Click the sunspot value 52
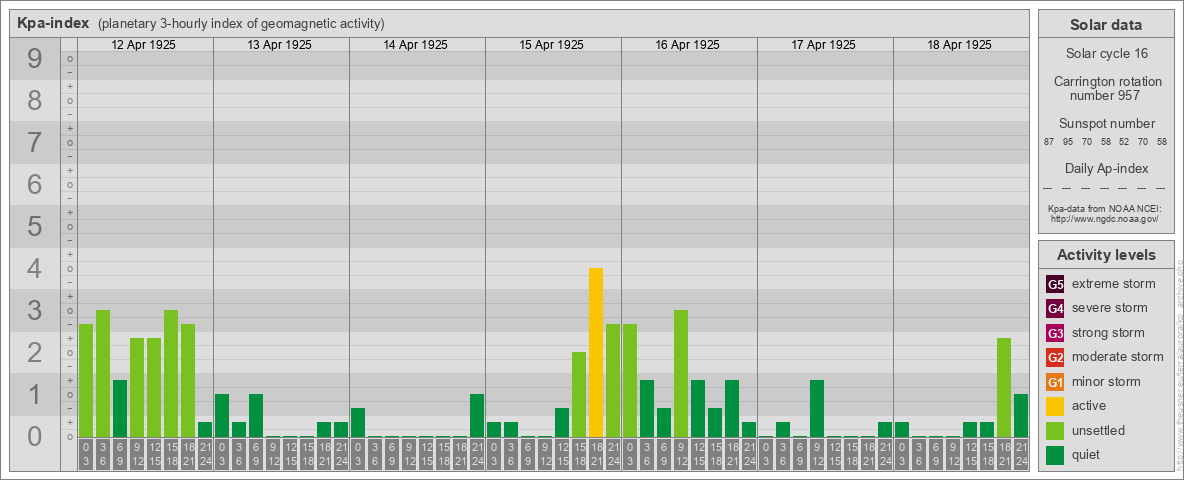The height and width of the screenshot is (480, 1184). [x=1124, y=142]
